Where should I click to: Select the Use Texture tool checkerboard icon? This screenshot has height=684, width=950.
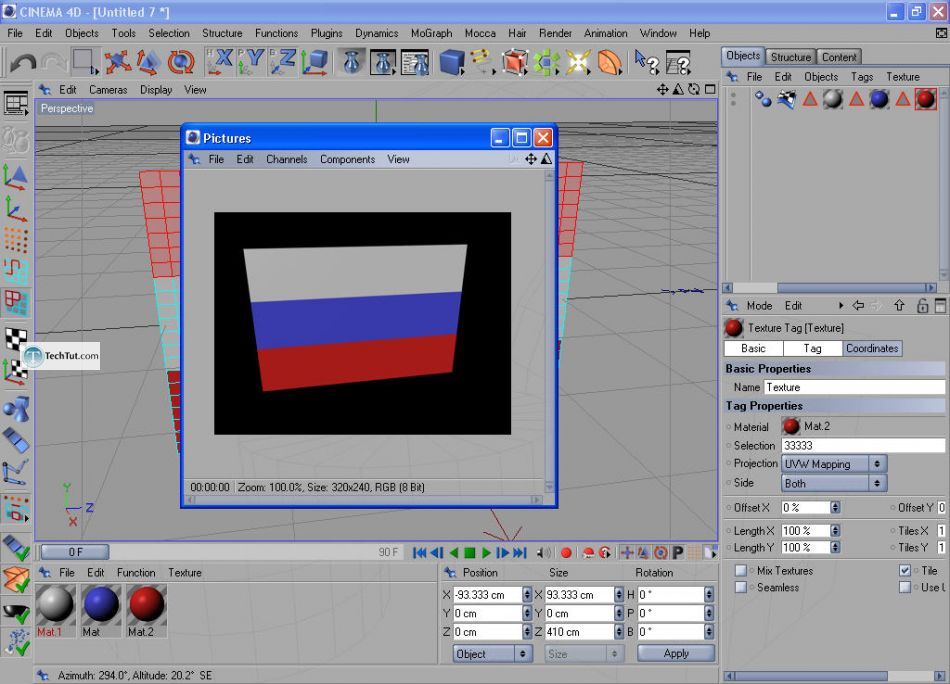(x=16, y=338)
